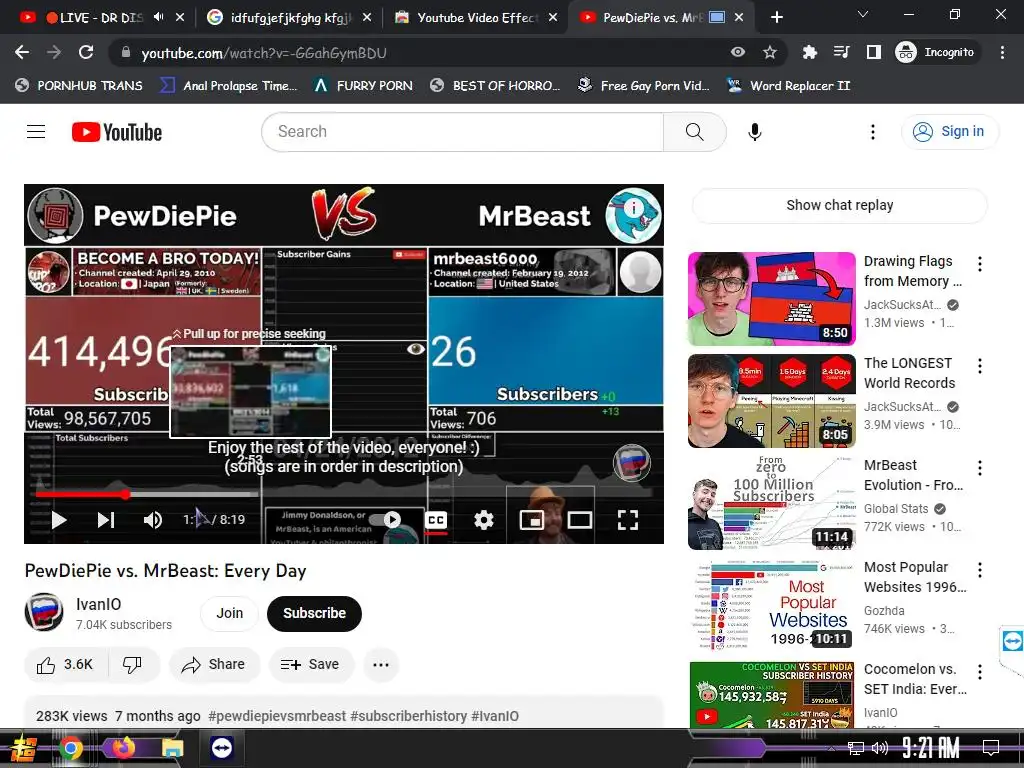Play the video with the play button
Image resolution: width=1024 pixels, height=768 pixels.
pos(59,520)
